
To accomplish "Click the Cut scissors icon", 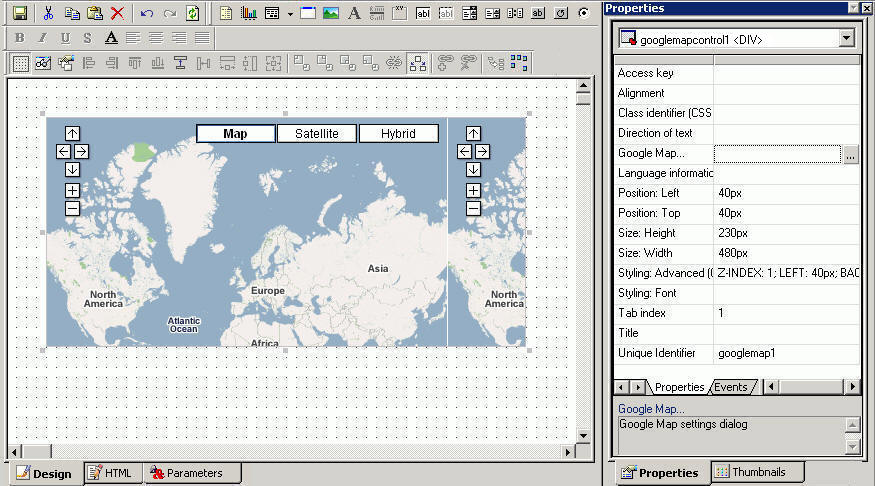I will pos(48,13).
